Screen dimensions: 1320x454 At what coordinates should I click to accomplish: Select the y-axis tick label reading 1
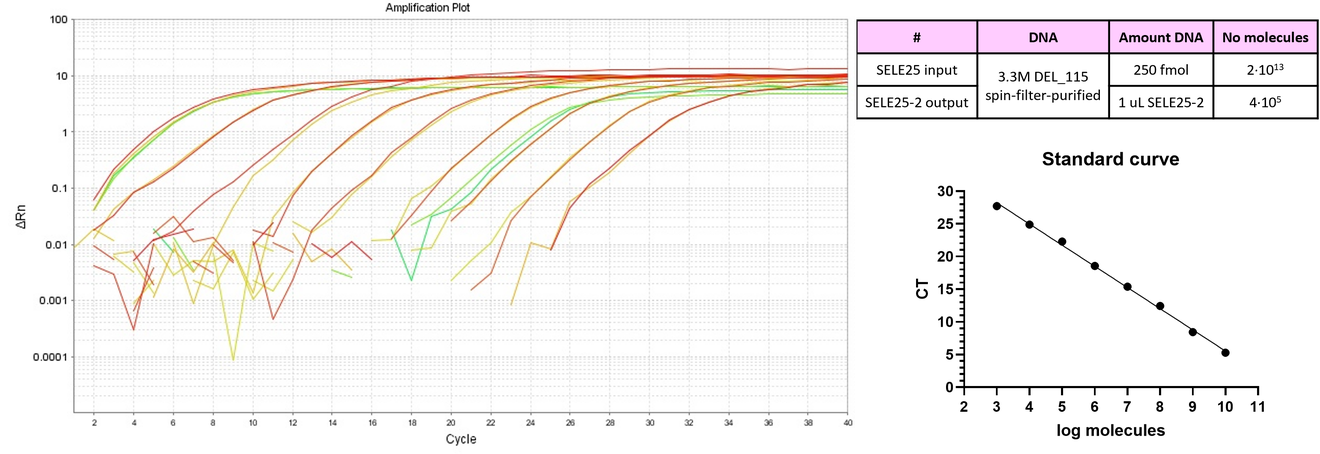pyautogui.click(x=64, y=132)
